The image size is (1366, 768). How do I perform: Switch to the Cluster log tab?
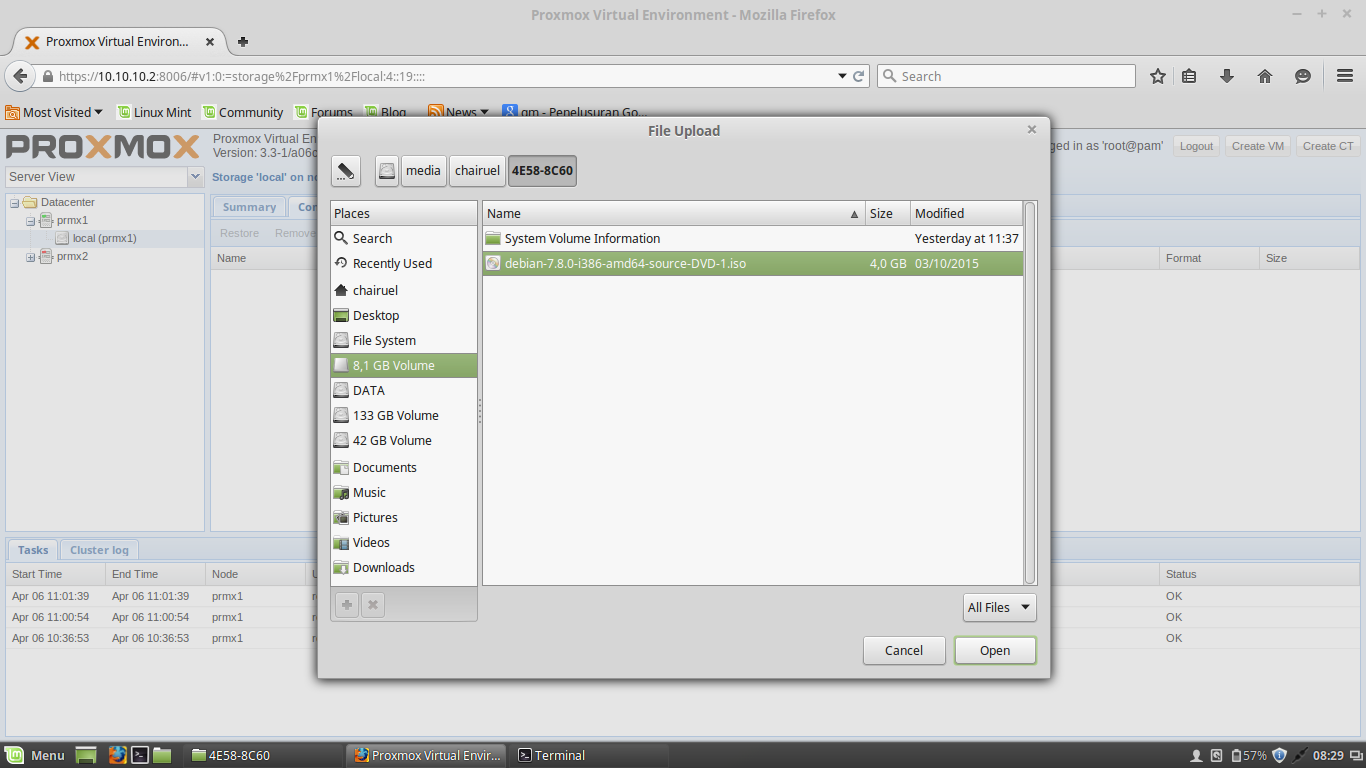(99, 550)
